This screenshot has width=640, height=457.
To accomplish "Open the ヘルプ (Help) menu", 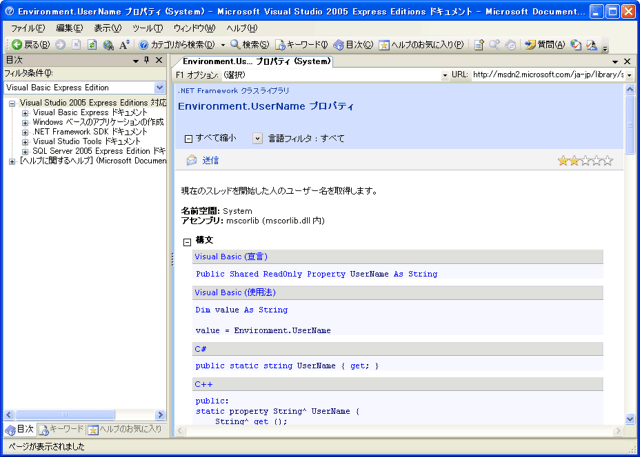I will click(242, 28).
